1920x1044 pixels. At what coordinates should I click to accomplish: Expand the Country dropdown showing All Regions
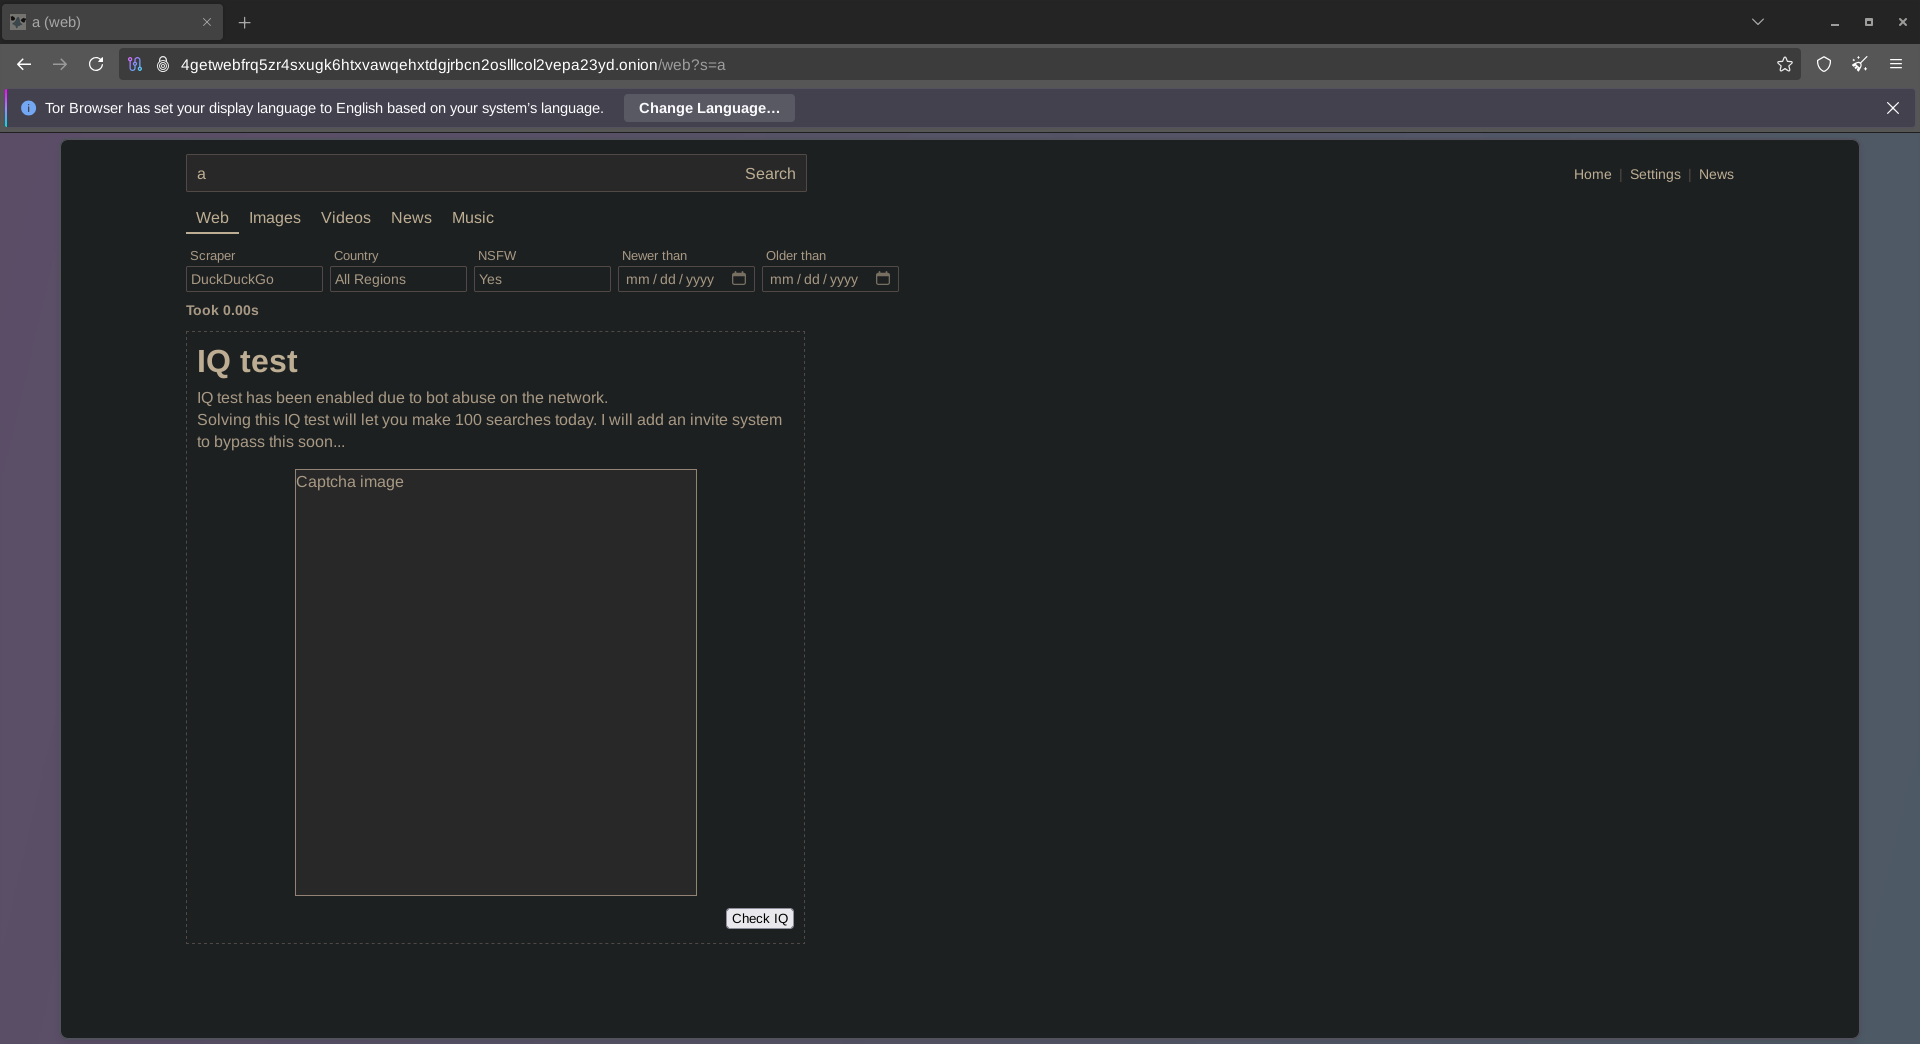coord(398,279)
